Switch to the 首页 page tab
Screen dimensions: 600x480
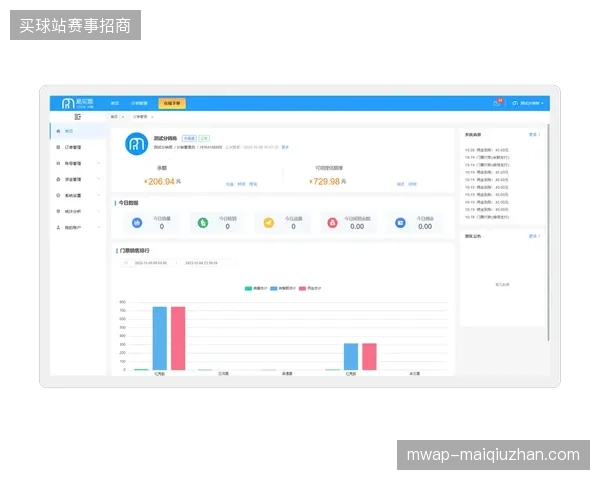(114, 117)
